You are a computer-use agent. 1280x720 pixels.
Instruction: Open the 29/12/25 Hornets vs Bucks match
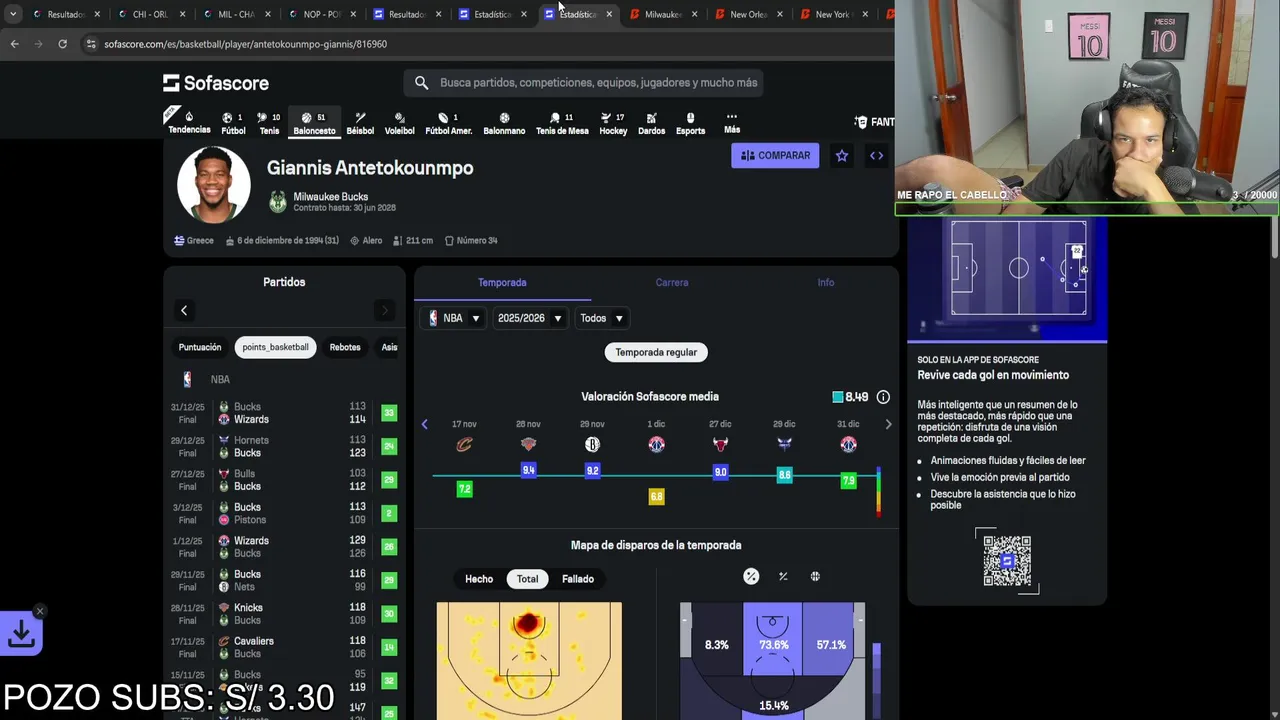click(x=284, y=447)
